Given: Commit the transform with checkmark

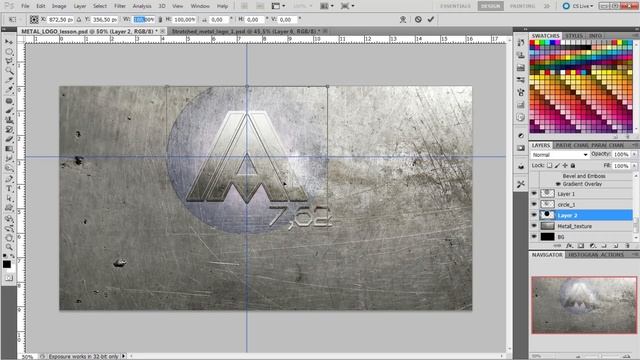Looking at the screenshot, I should coord(431,19).
